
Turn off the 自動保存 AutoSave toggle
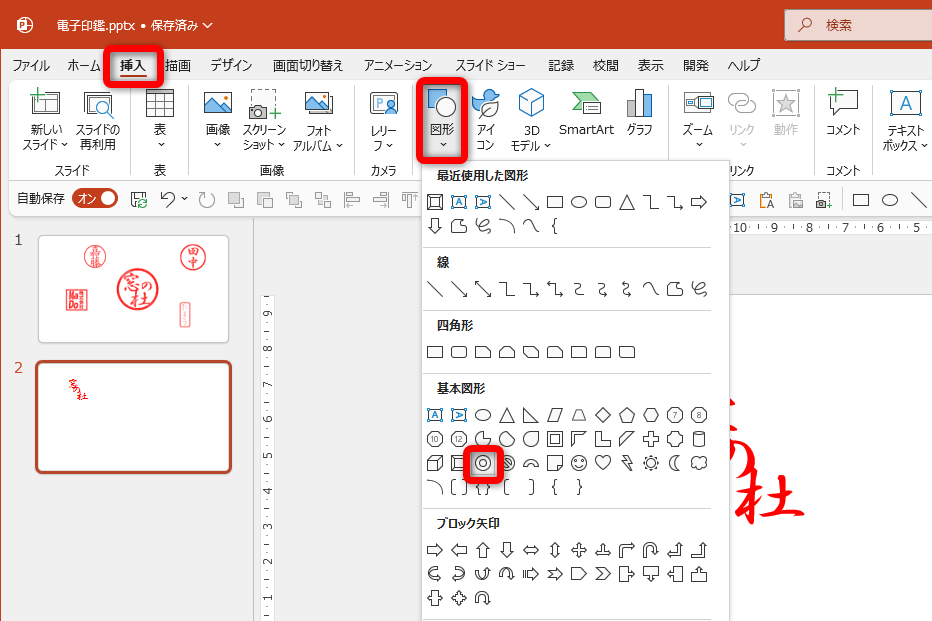(x=93, y=199)
